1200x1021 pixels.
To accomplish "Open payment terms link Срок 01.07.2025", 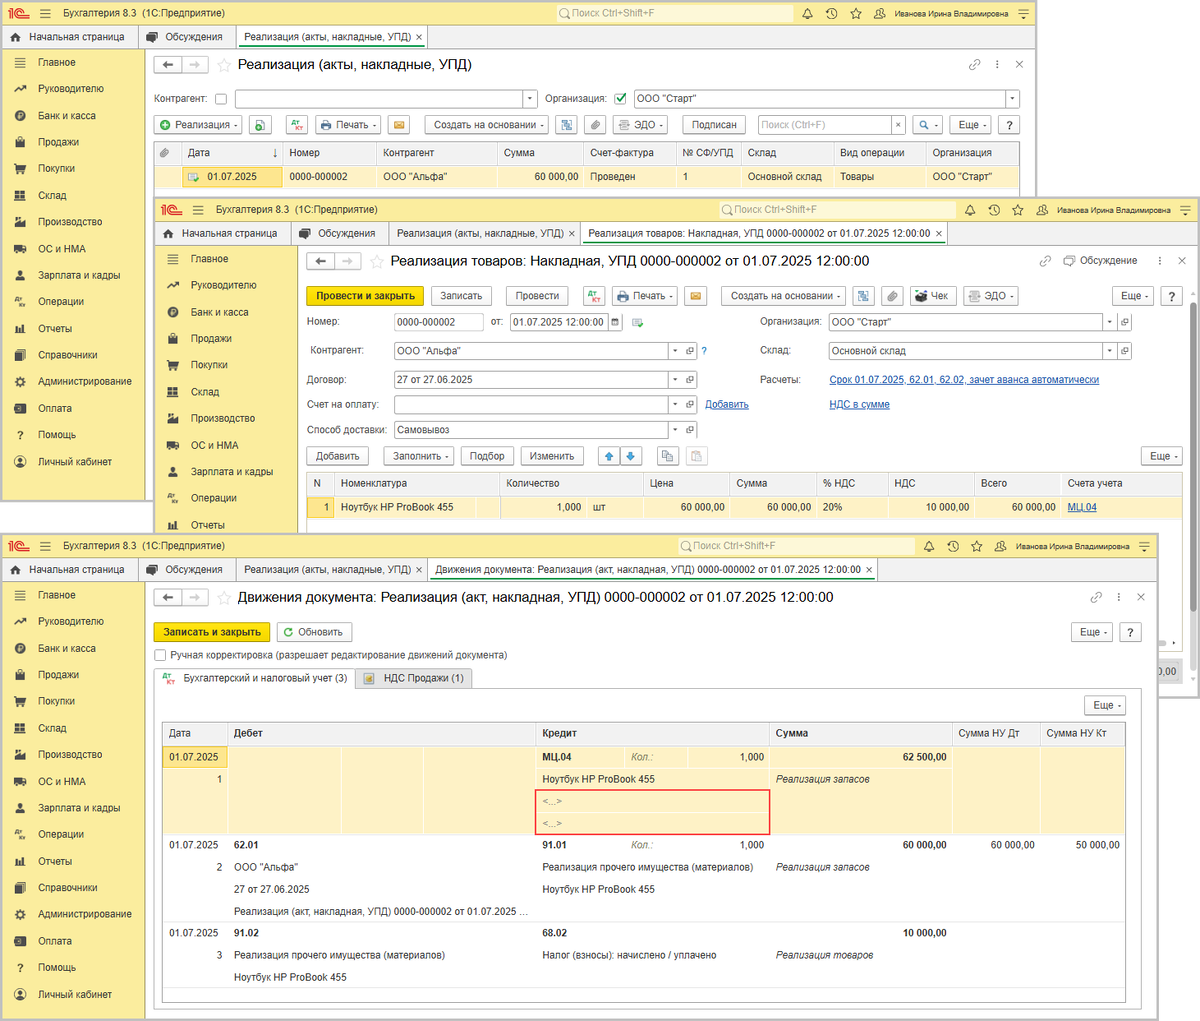I will coord(964,380).
